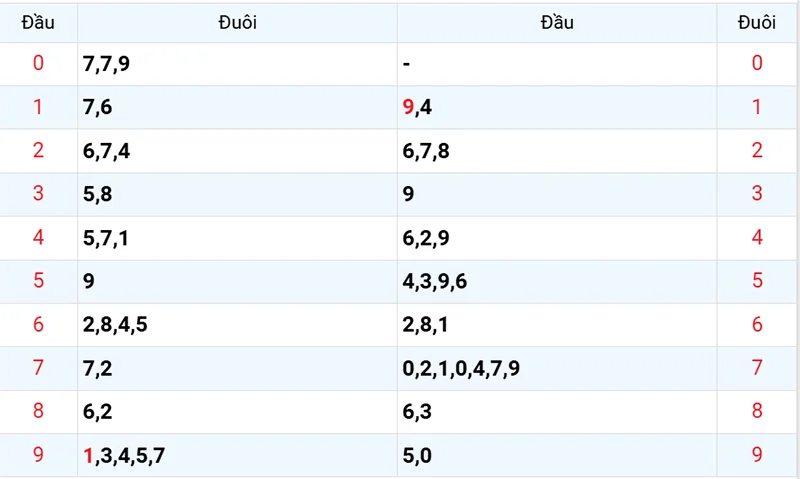Click the Đuôi header above 7,7,9
The height and width of the screenshot is (479, 800).
(237, 22)
